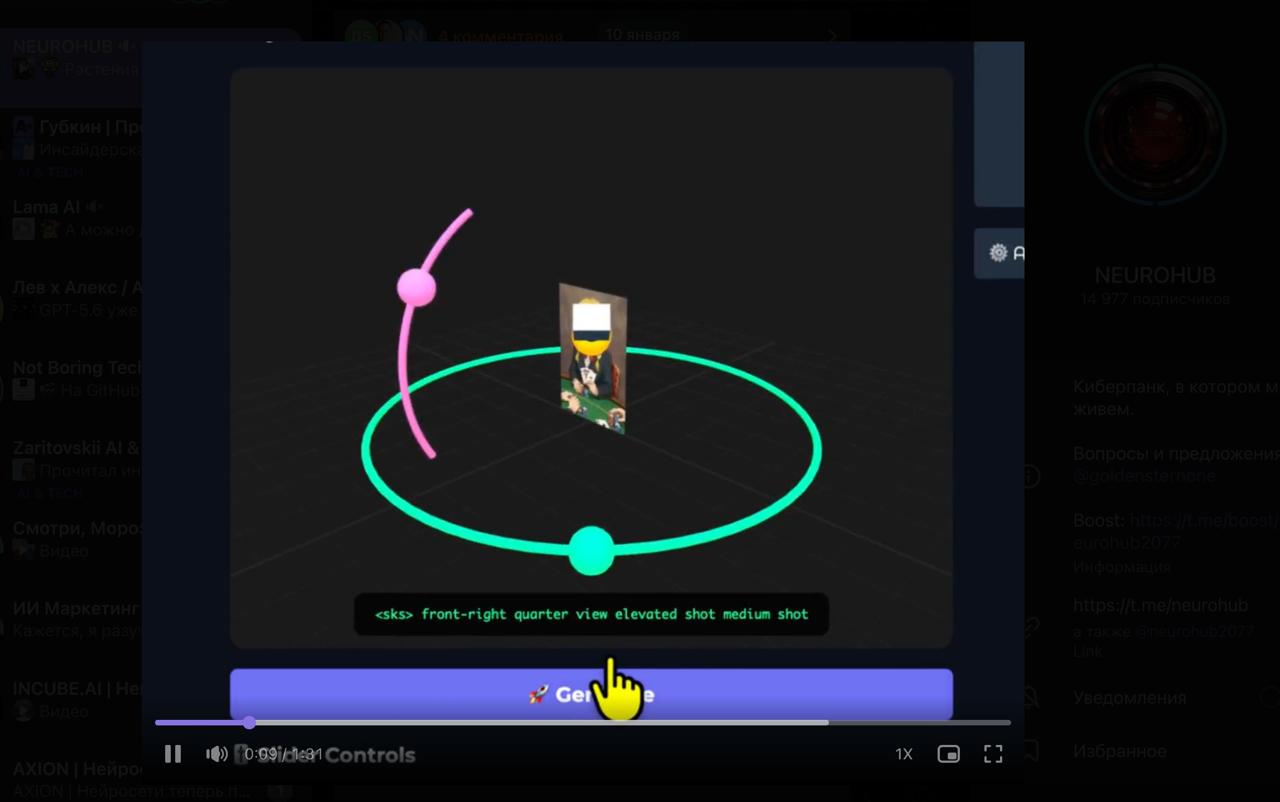Select the sks front-right quarter view prompt text
Image resolution: width=1280 pixels, height=802 pixels.
point(591,614)
